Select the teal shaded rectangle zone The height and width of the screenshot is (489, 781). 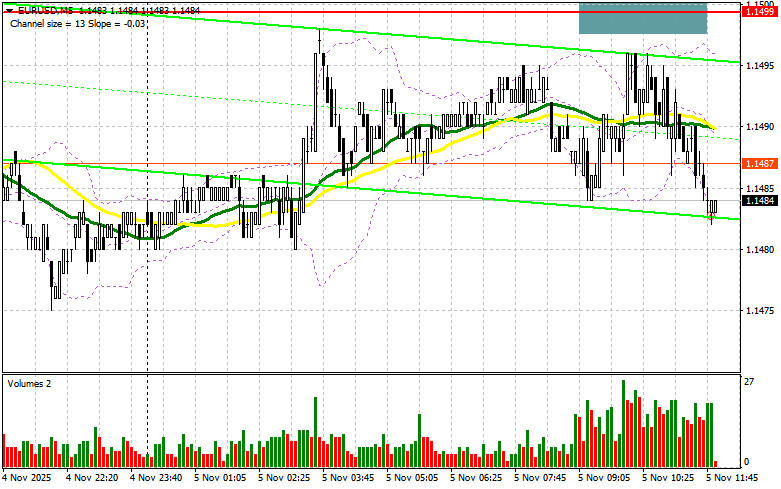click(x=642, y=18)
